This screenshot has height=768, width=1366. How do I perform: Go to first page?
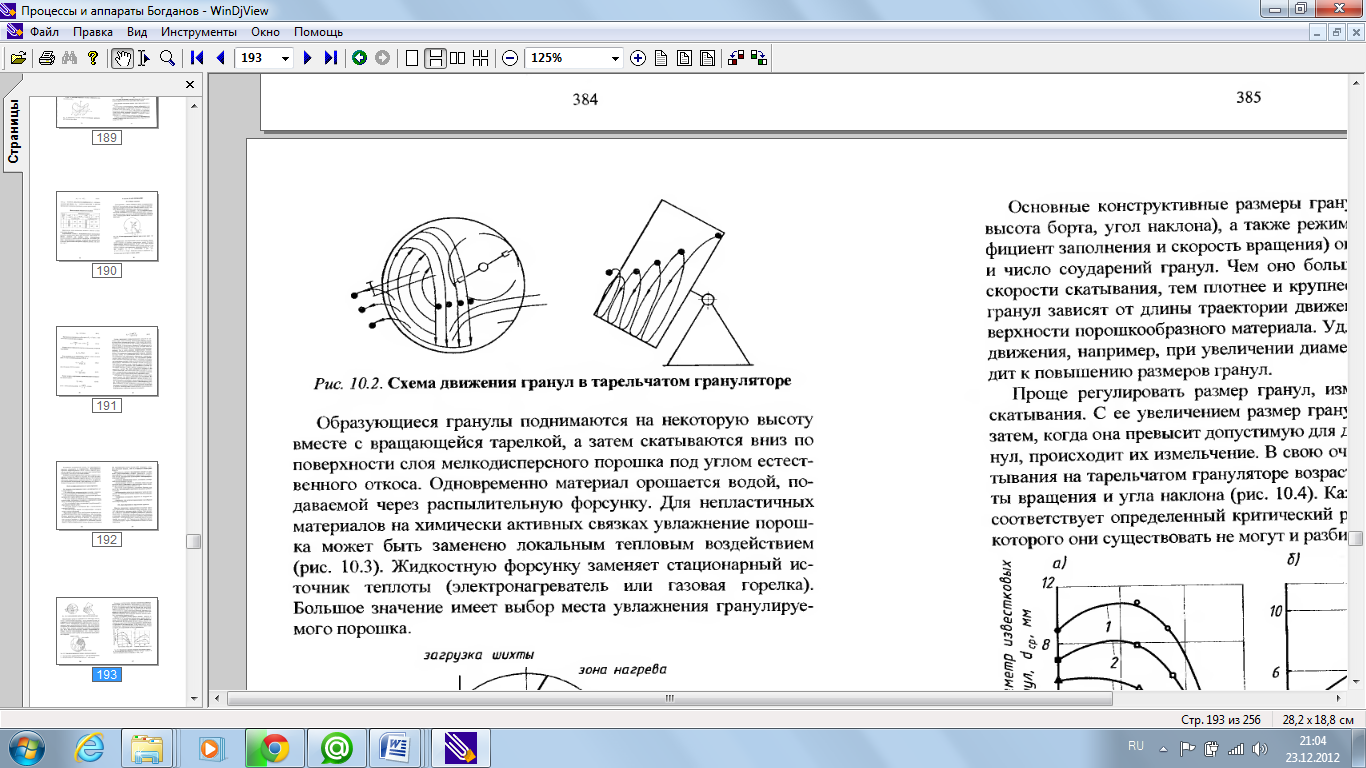tap(197, 58)
